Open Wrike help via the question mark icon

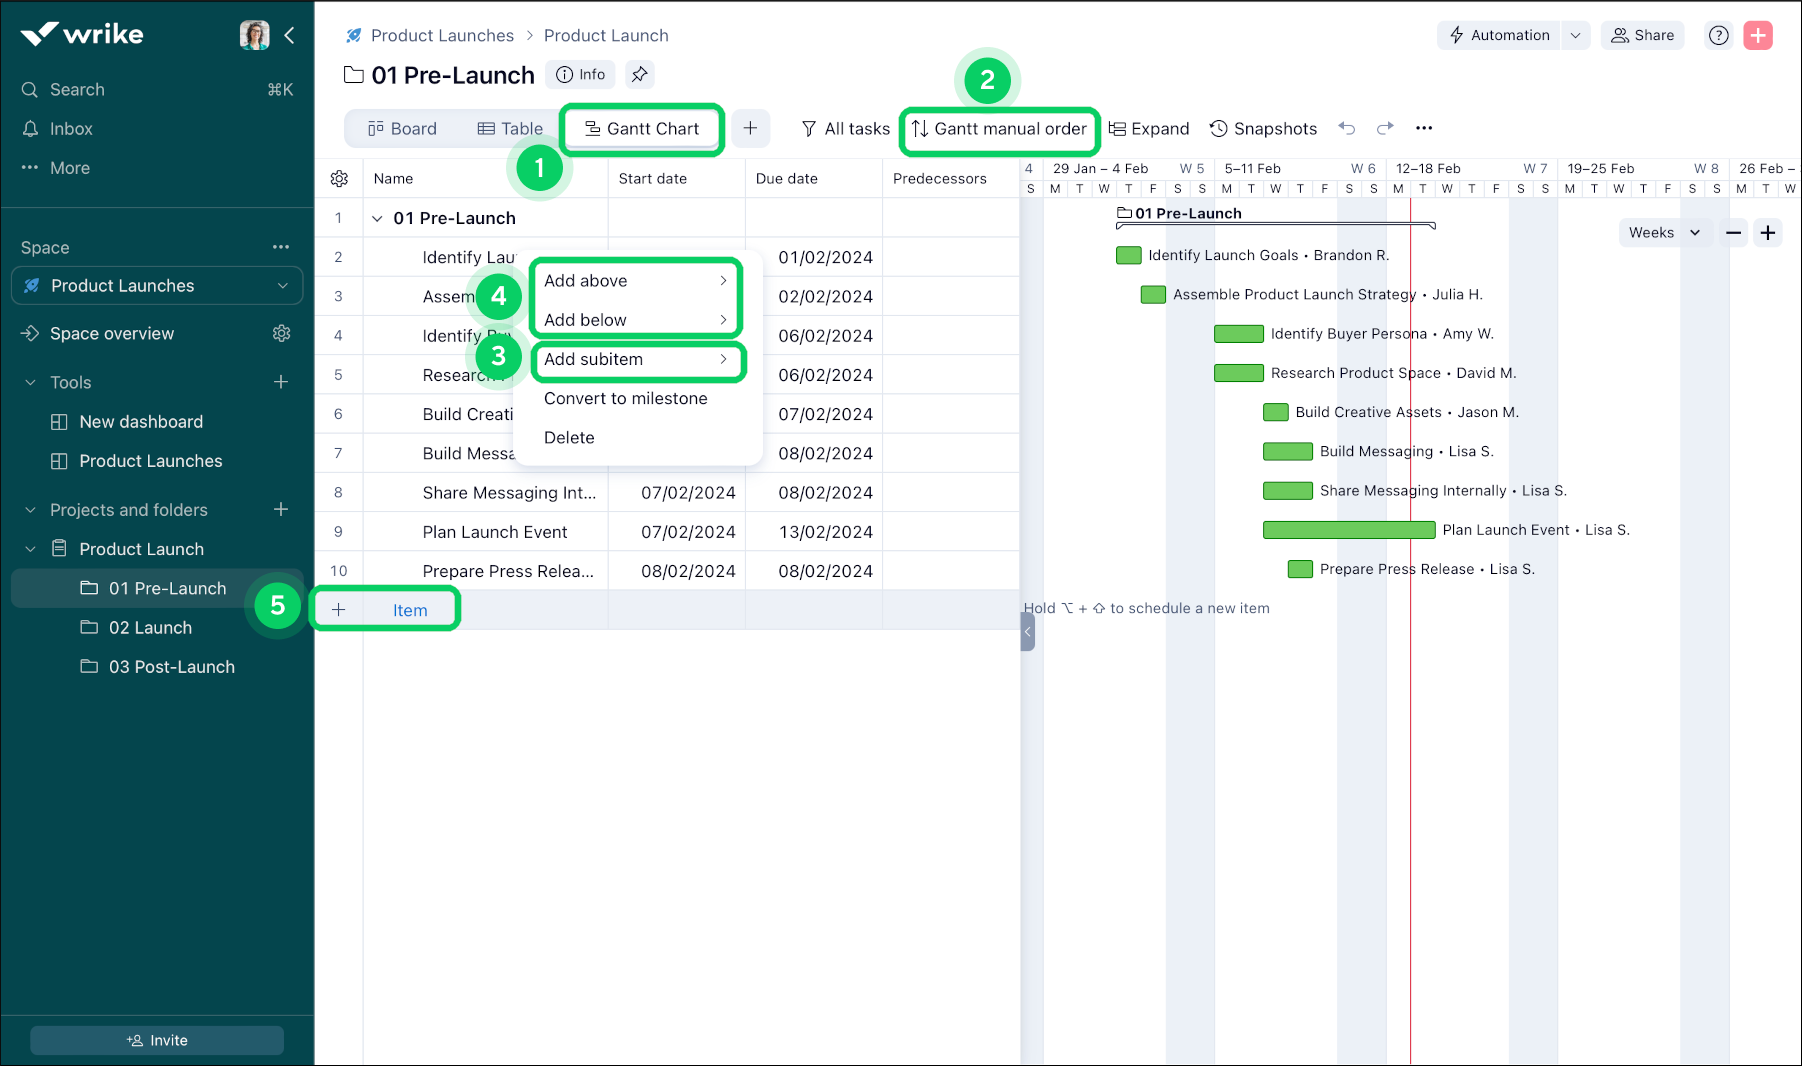1718,35
